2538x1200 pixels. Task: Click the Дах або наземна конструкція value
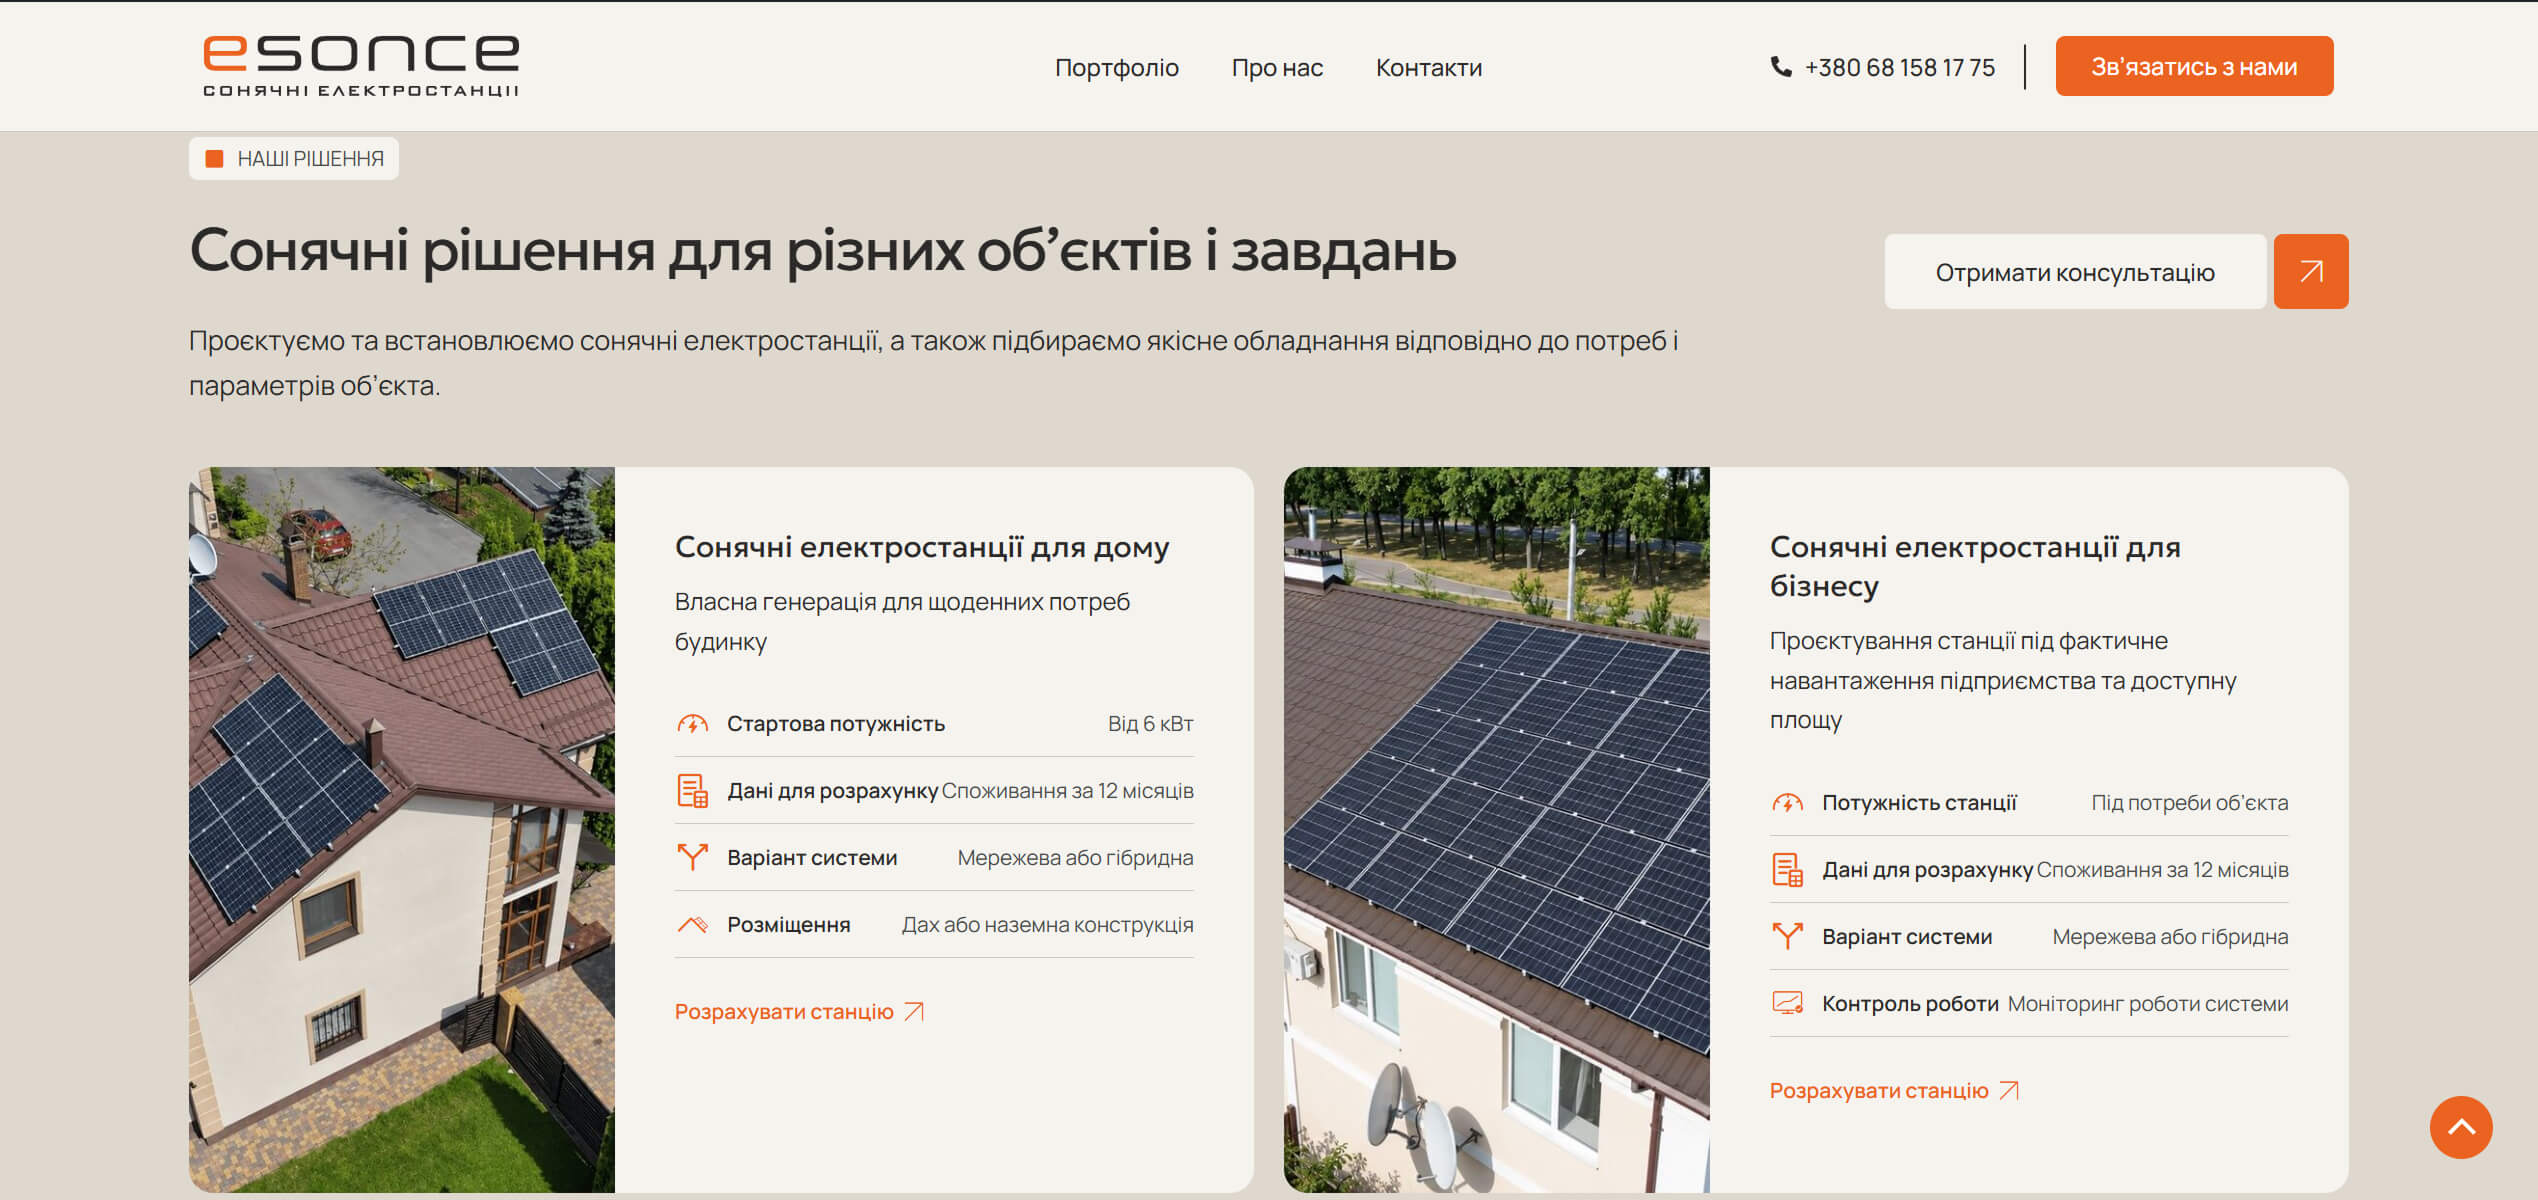click(x=1047, y=924)
